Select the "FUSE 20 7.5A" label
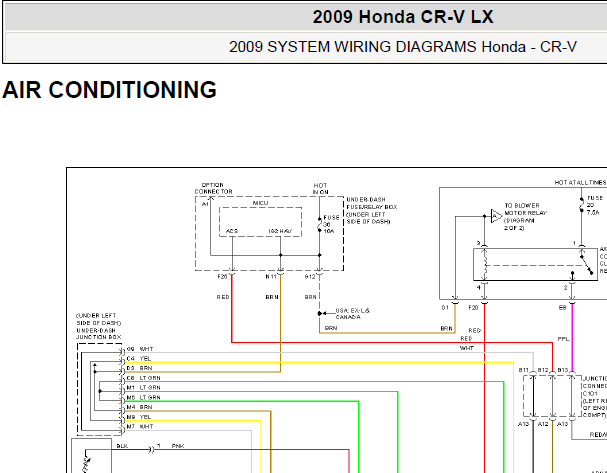 point(595,205)
